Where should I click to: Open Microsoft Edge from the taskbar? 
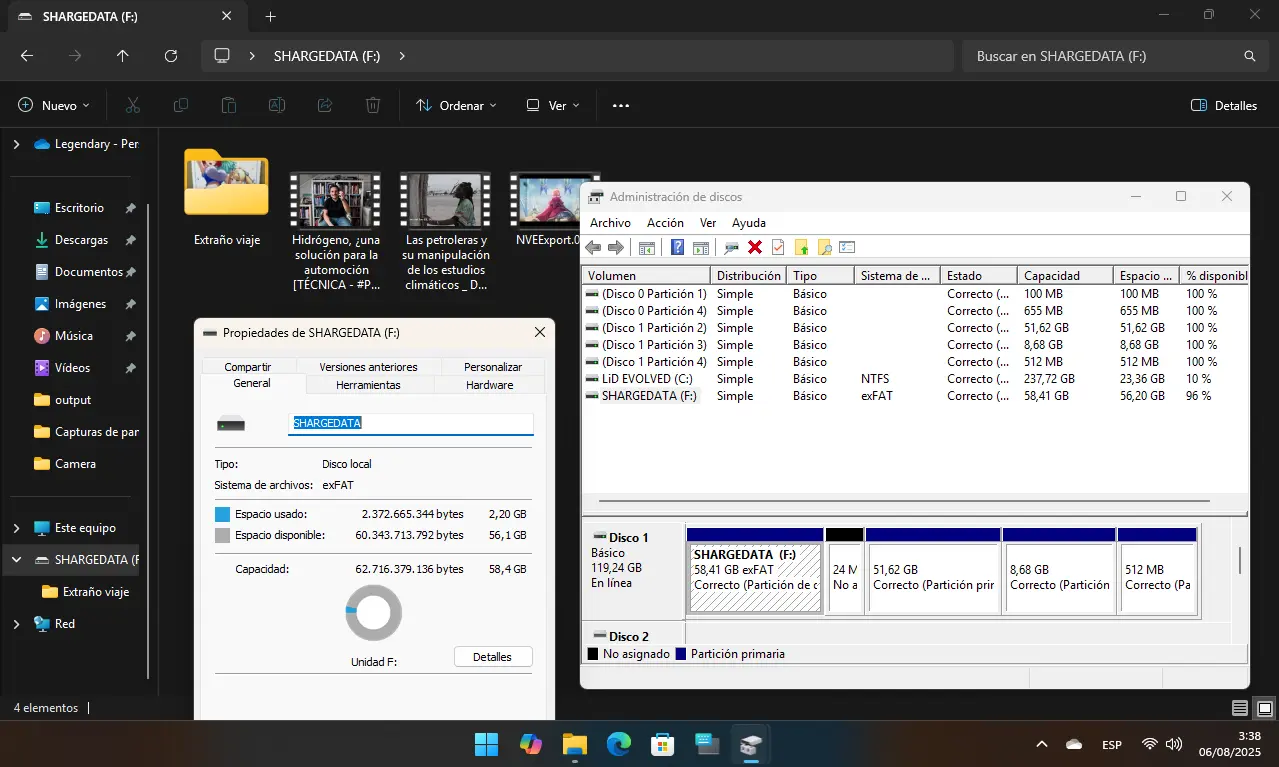tap(619, 744)
